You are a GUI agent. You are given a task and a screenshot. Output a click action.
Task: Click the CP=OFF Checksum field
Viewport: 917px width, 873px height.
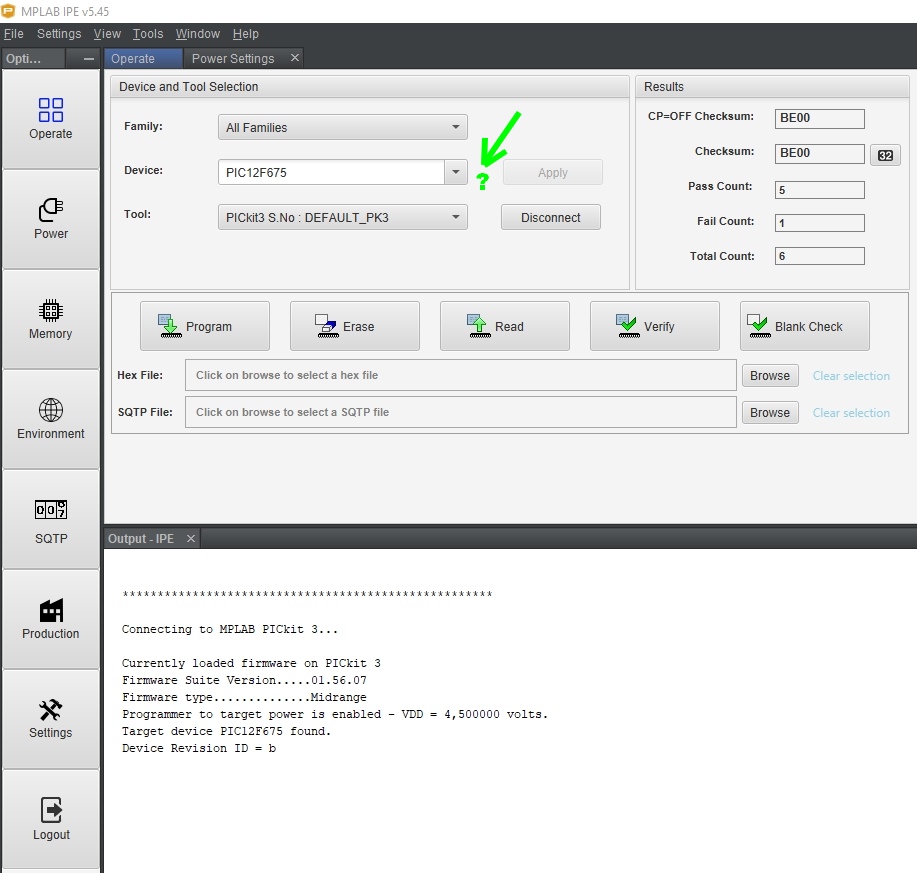coord(819,118)
